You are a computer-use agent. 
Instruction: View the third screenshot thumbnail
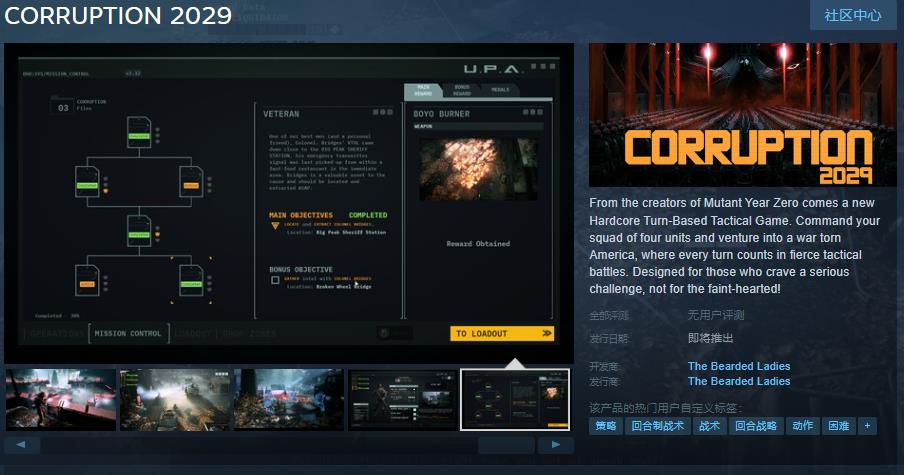288,399
